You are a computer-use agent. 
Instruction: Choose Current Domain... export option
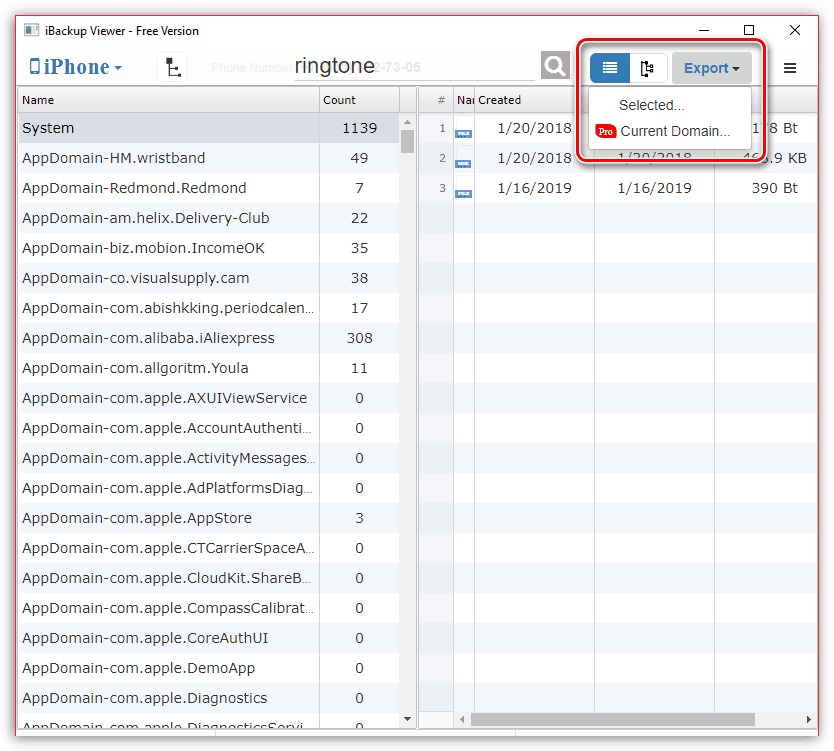point(662,131)
